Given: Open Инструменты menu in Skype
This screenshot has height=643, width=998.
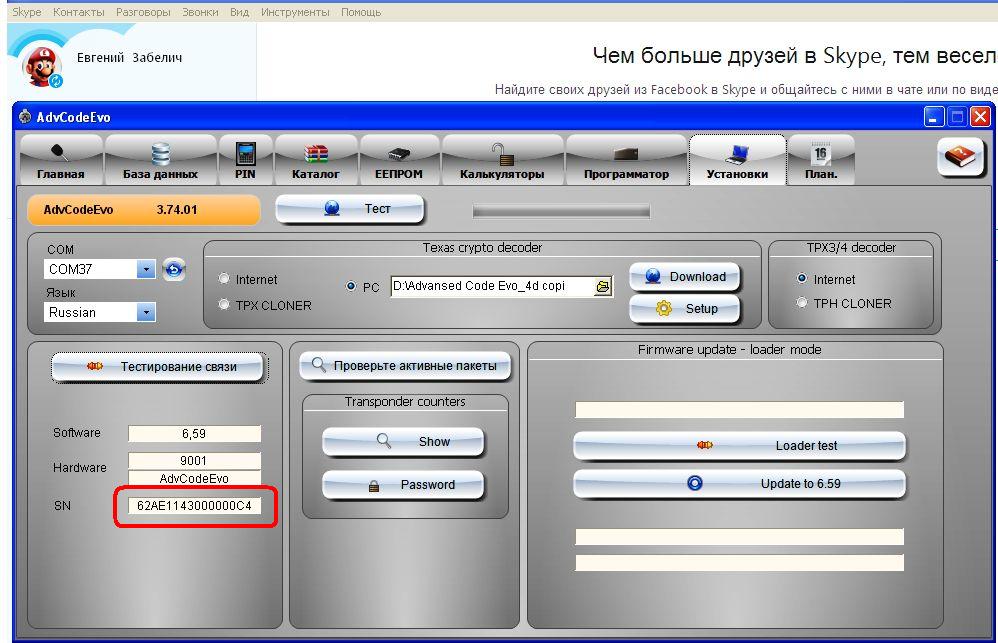Looking at the screenshot, I should tap(295, 12).
